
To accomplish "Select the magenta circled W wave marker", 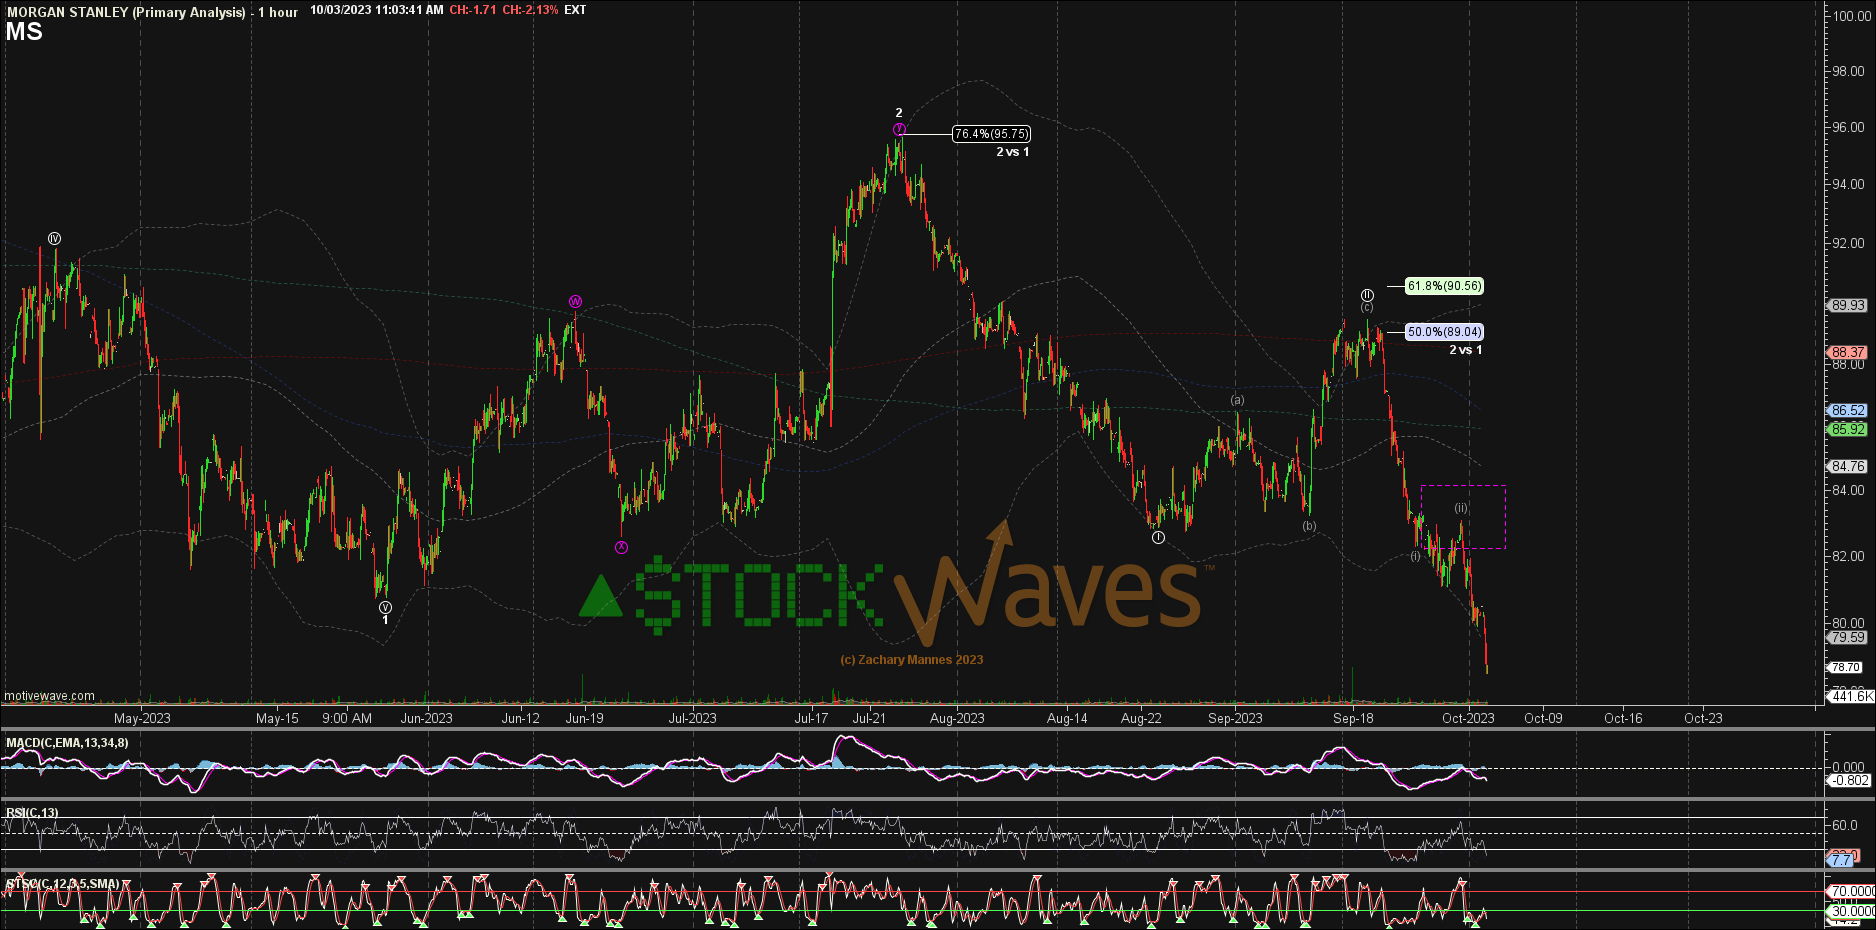I will [575, 302].
